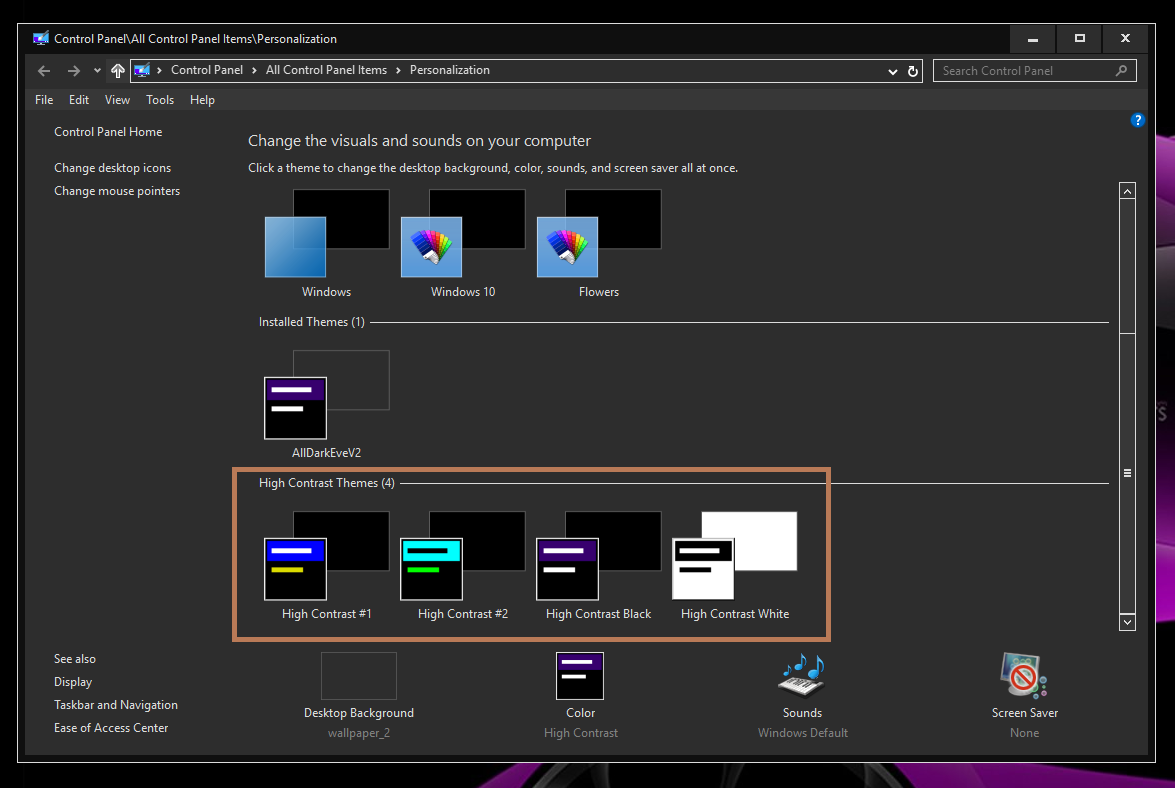Open Ease of Access Center link
The image size is (1175, 788).
point(111,728)
